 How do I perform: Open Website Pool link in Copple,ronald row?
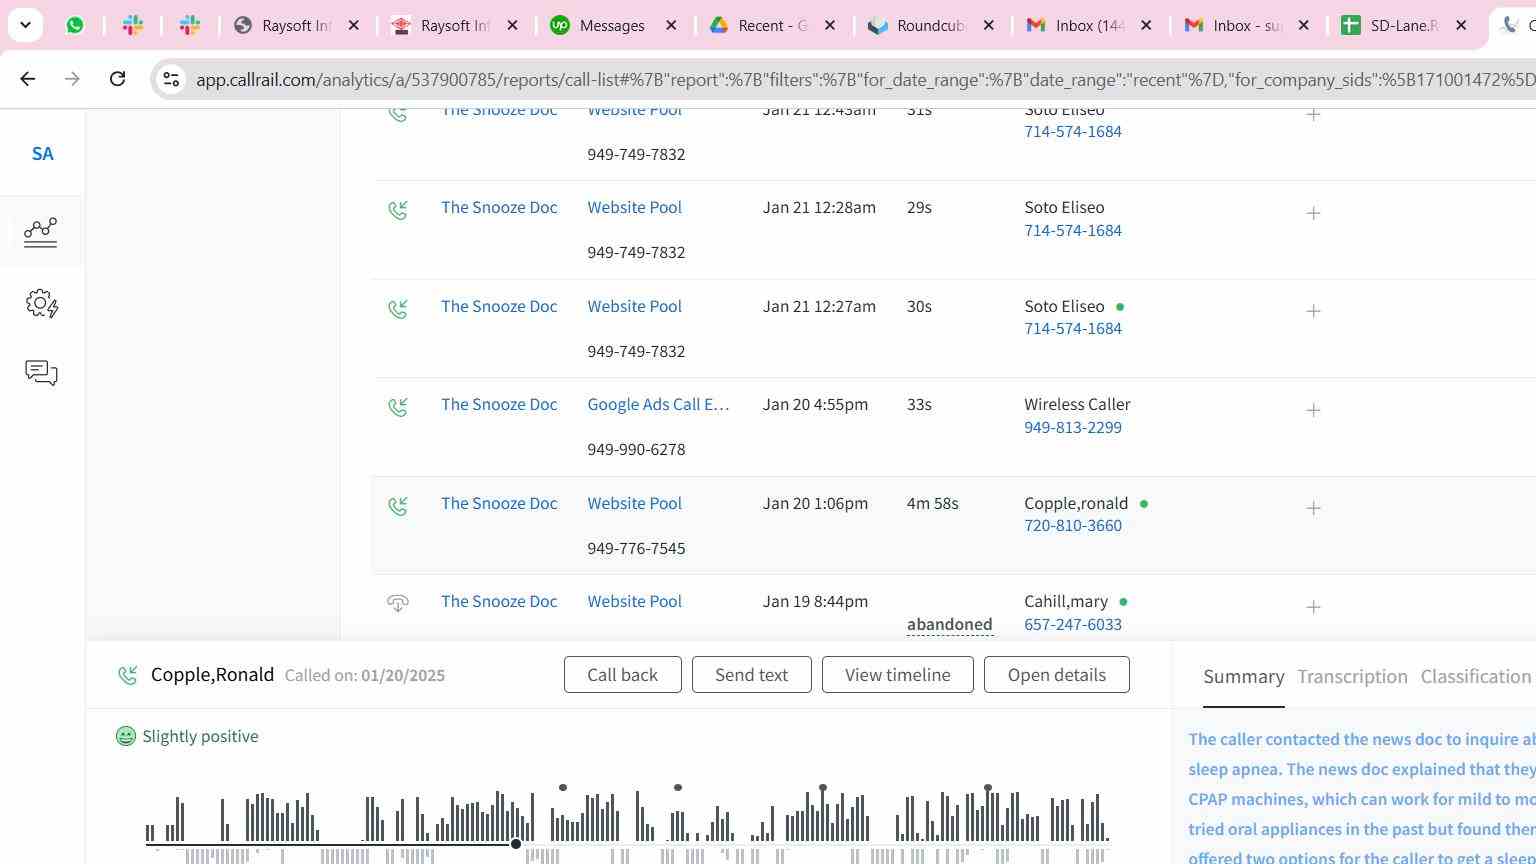click(x=634, y=503)
